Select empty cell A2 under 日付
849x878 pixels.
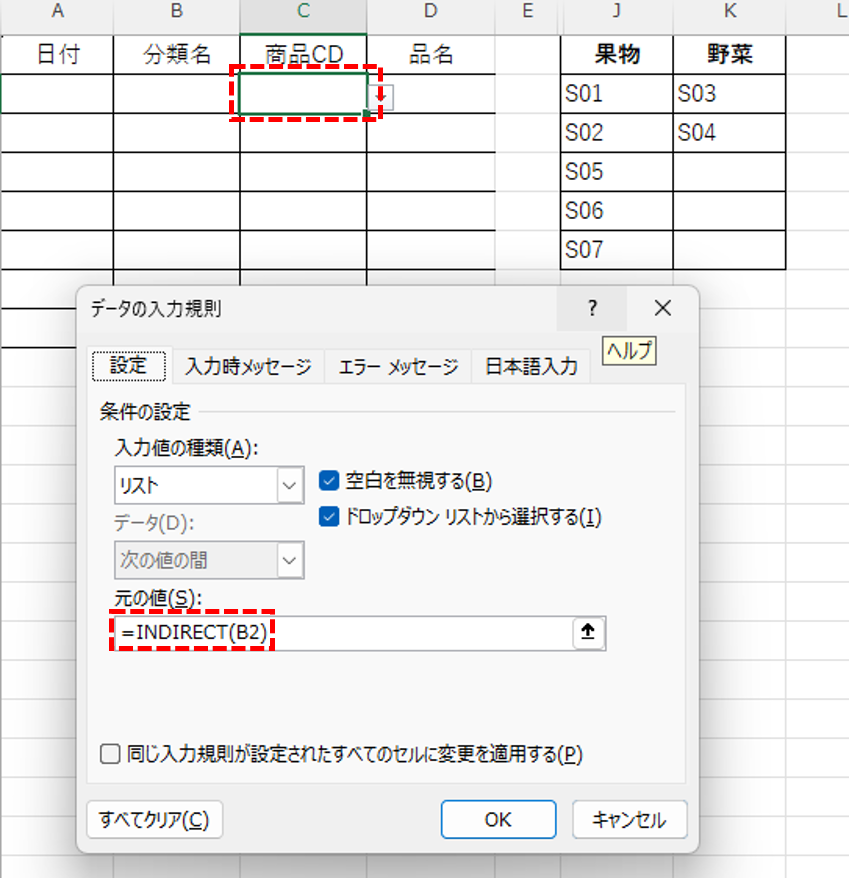[x=57, y=94]
